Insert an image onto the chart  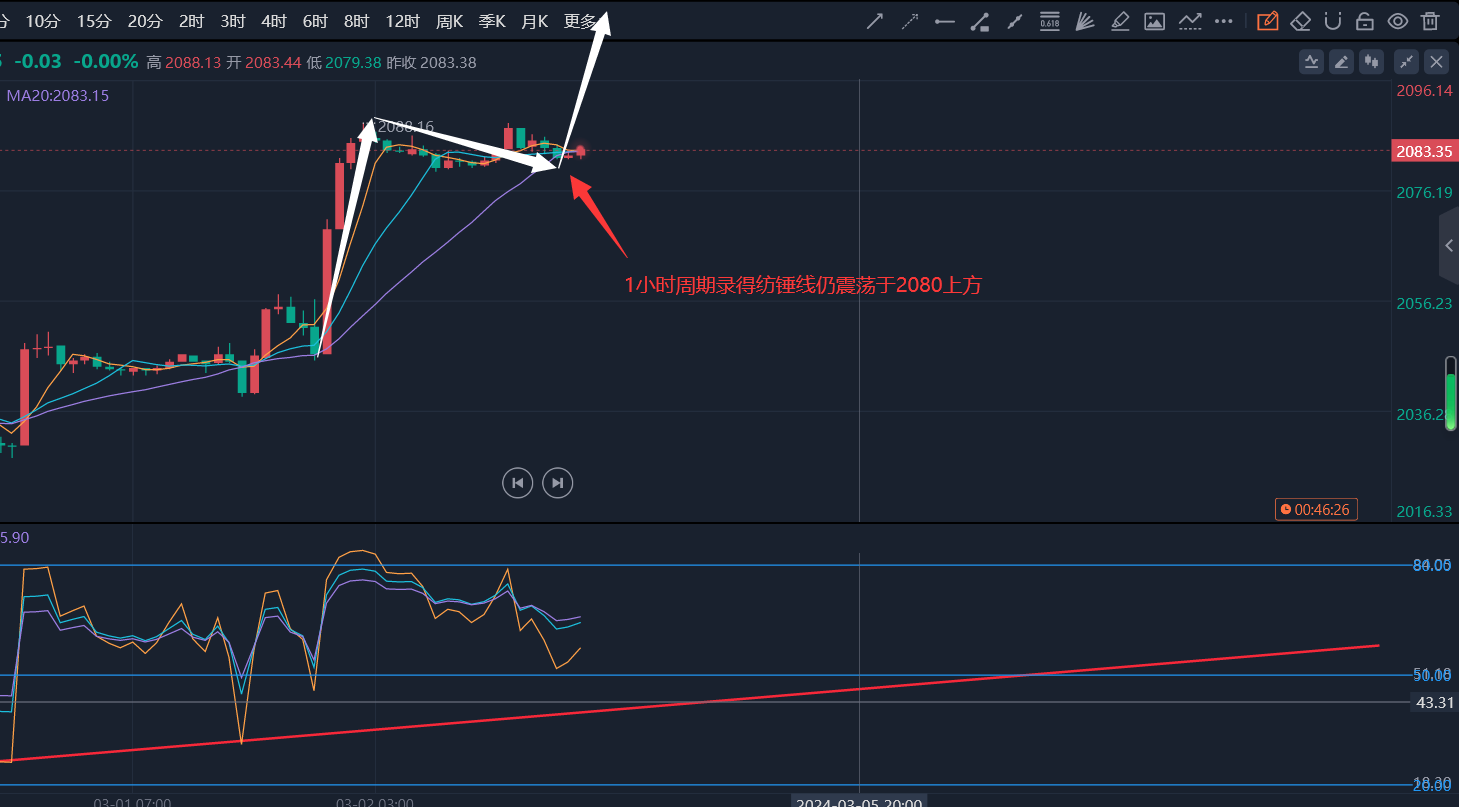pyautogui.click(x=1155, y=21)
